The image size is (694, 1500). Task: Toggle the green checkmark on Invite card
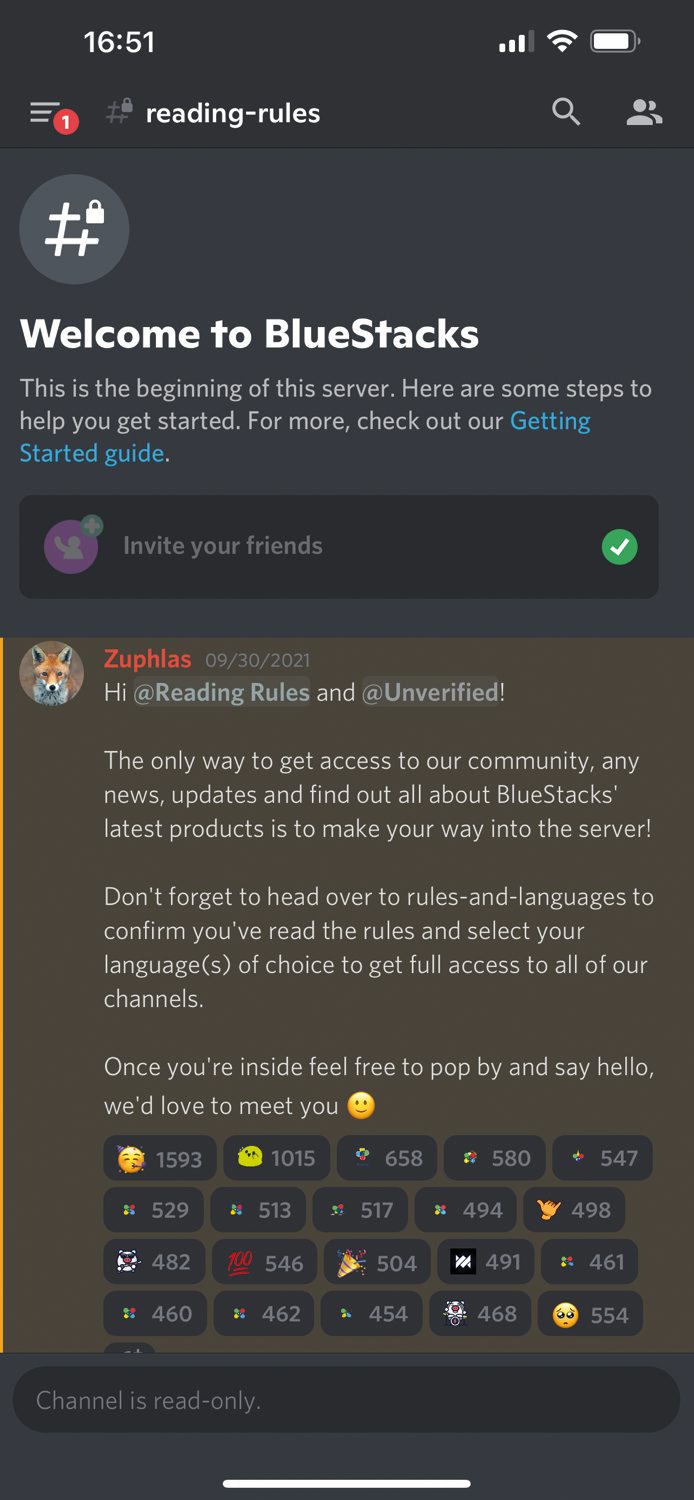pos(620,547)
